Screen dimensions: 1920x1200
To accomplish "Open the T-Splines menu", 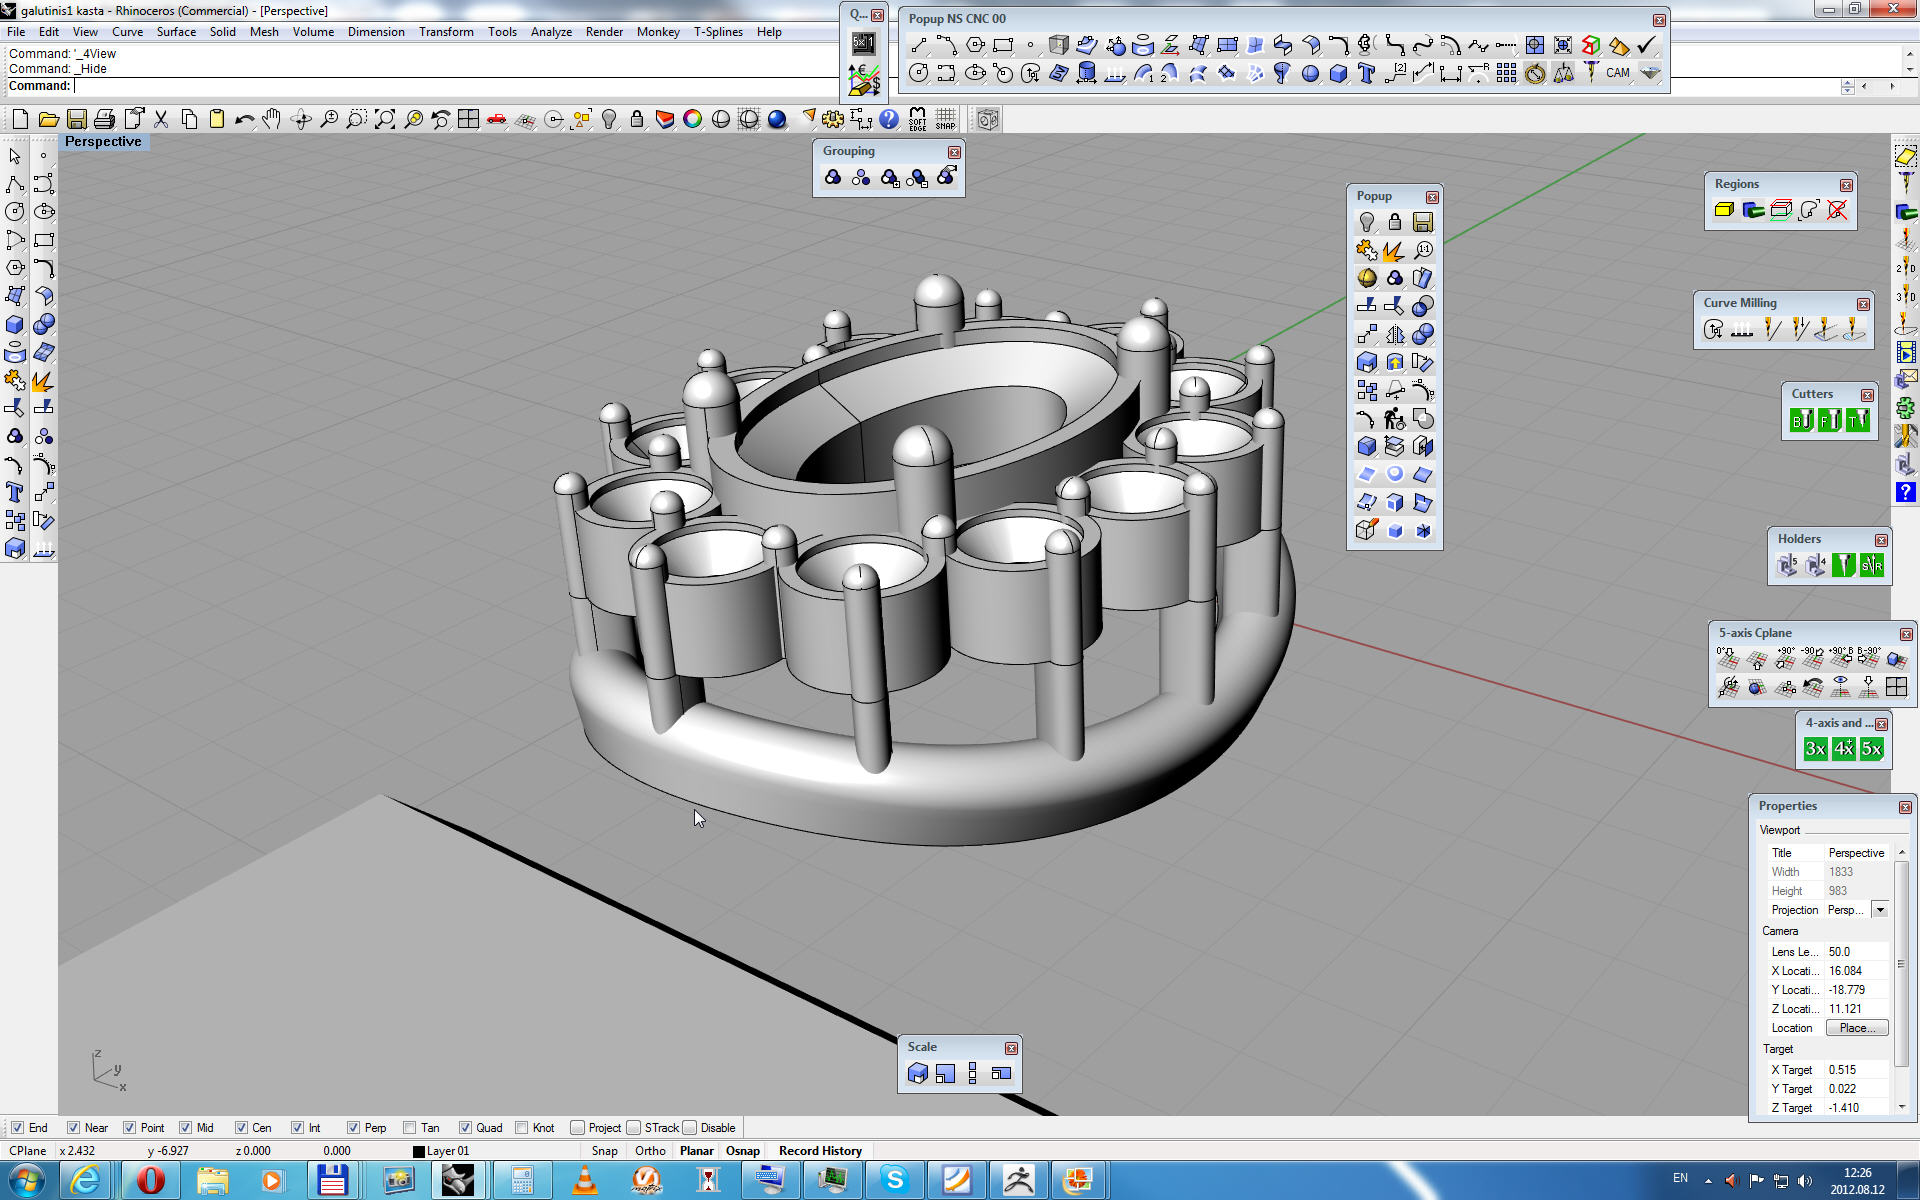I will coord(718,32).
